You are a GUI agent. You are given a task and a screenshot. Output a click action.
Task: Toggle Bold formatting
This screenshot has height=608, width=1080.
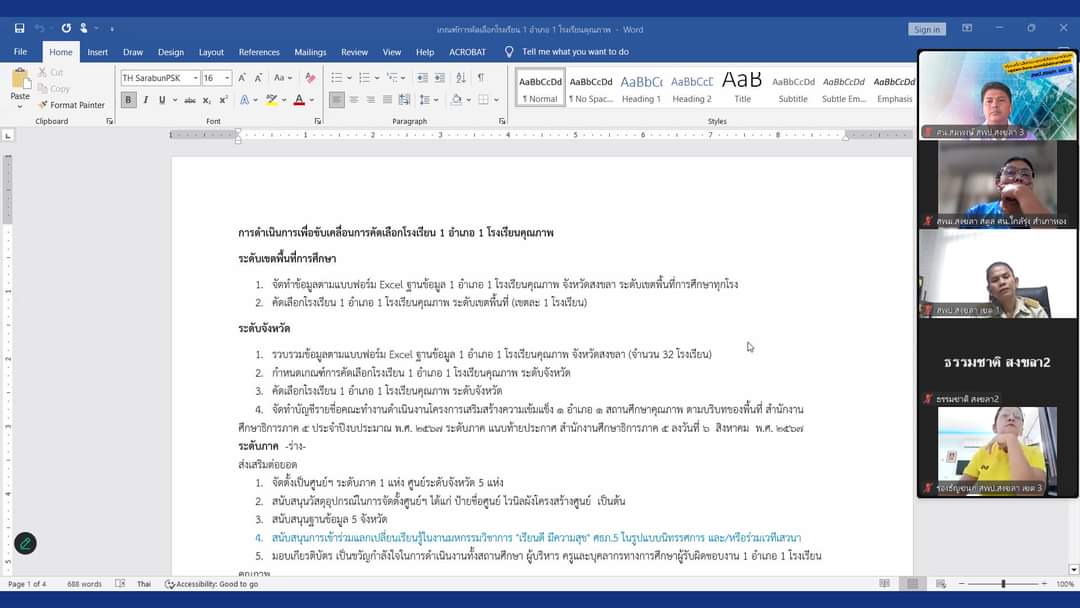128,100
